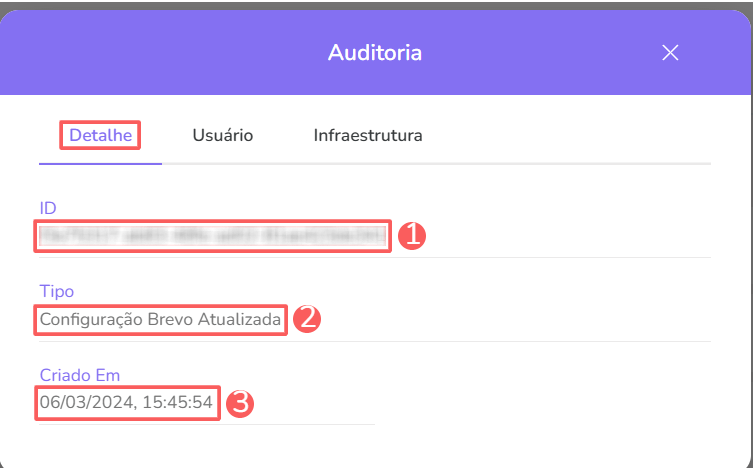Click the ID field label
Viewport: 753px width, 468px height.
48,208
